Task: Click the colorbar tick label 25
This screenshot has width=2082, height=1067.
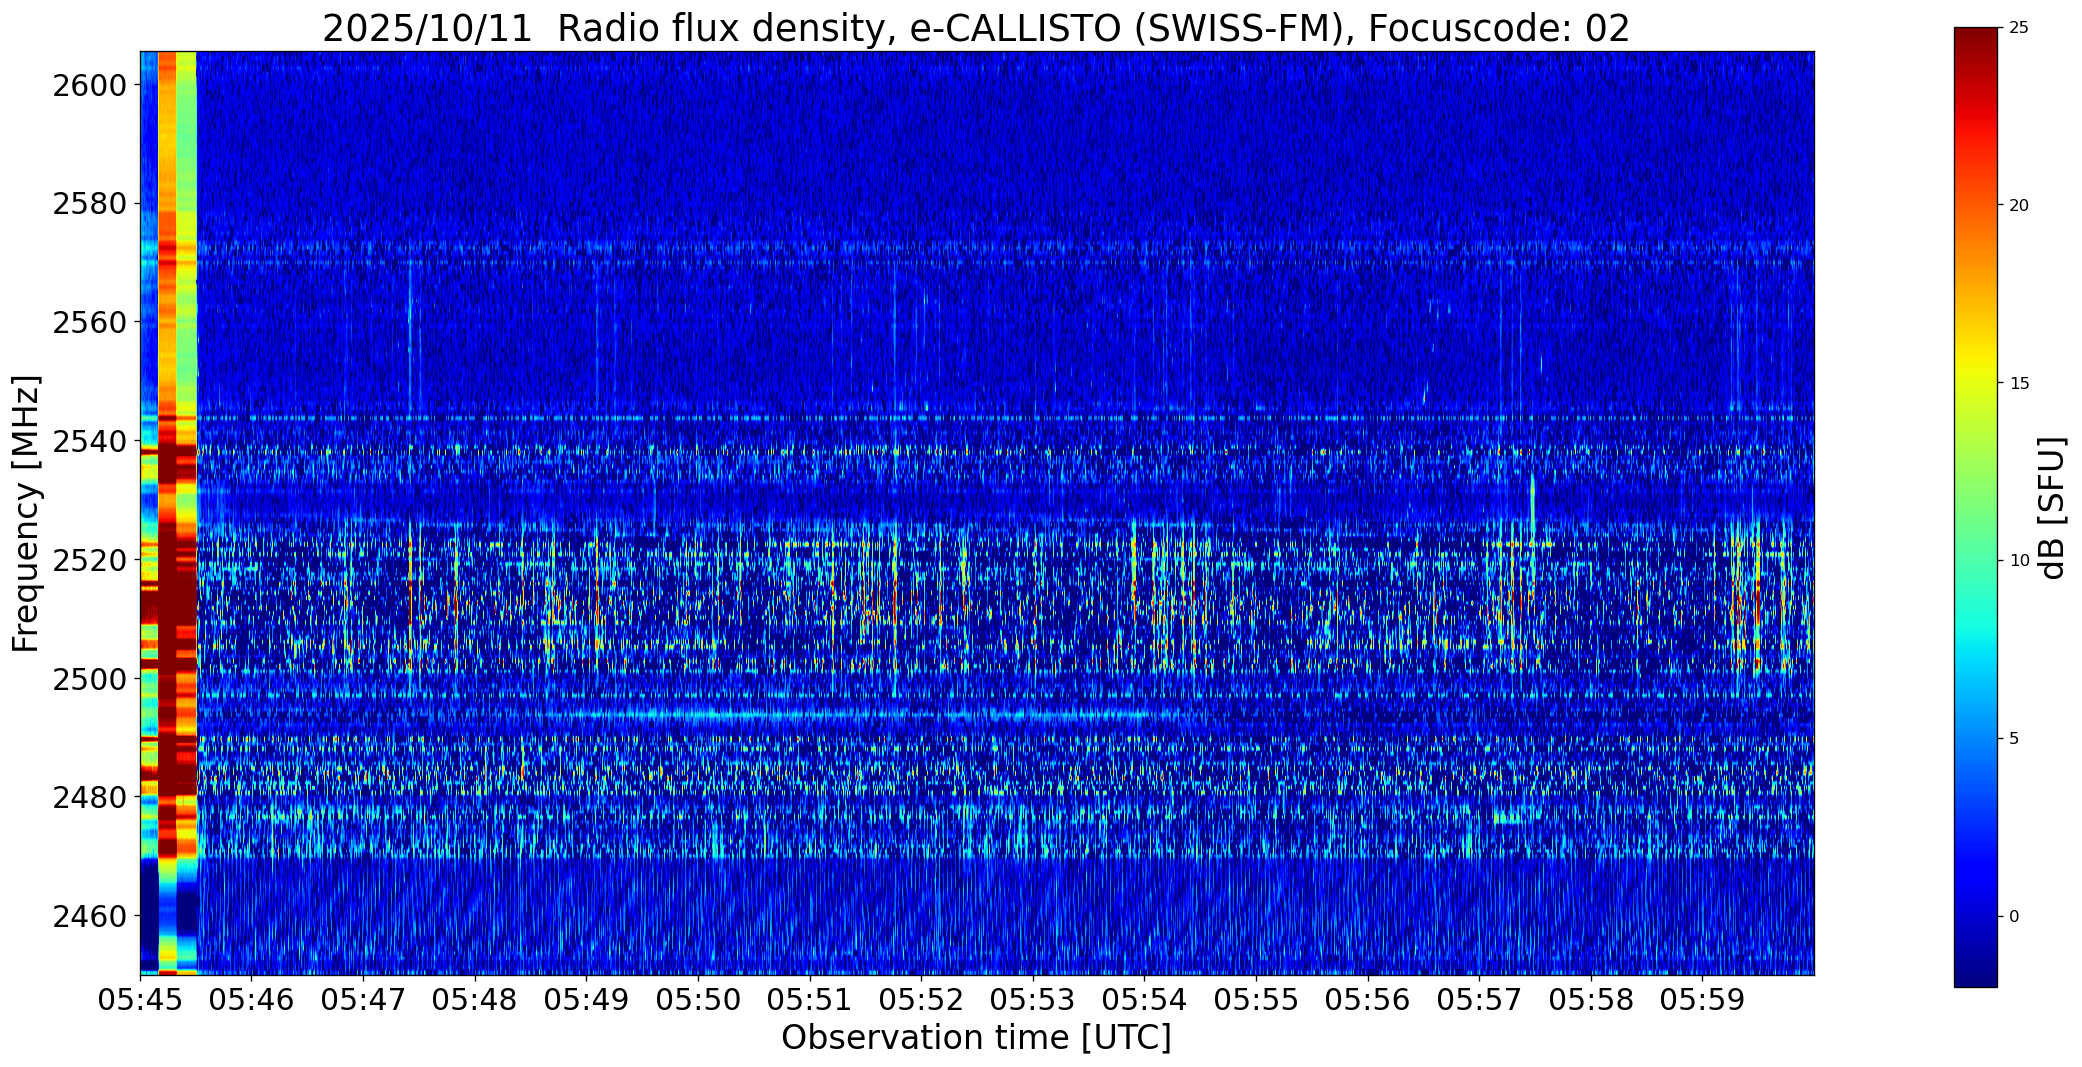Action: pyautogui.click(x=2019, y=28)
